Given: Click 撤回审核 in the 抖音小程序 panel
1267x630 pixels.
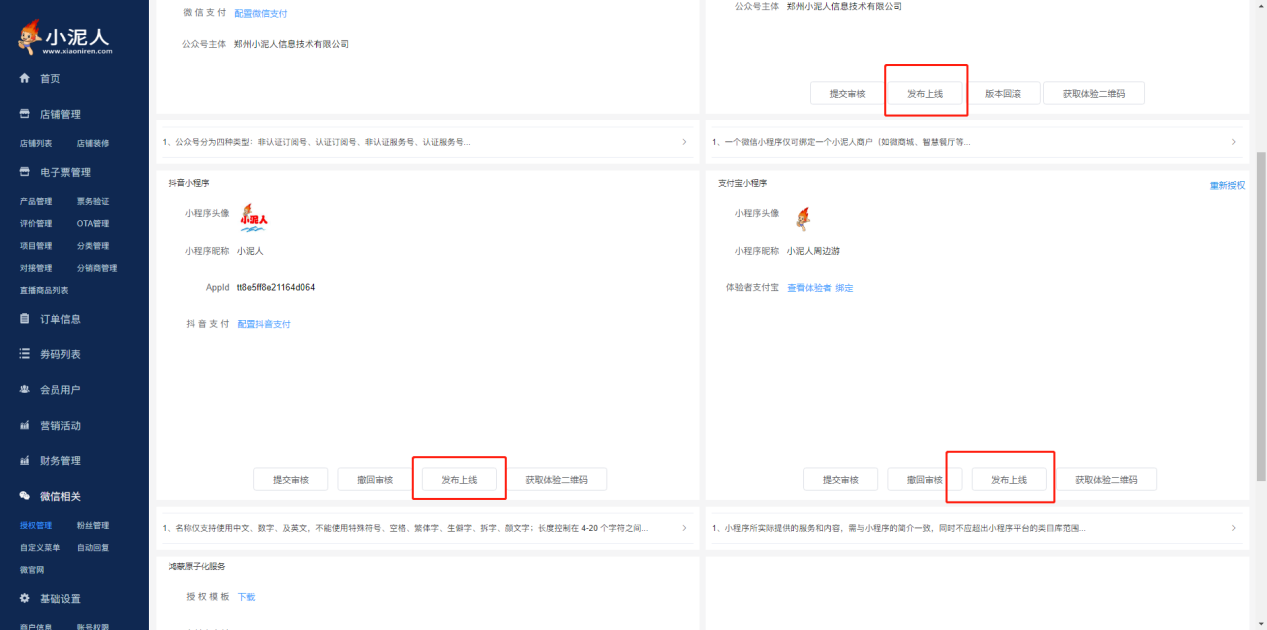Looking at the screenshot, I should 375,480.
